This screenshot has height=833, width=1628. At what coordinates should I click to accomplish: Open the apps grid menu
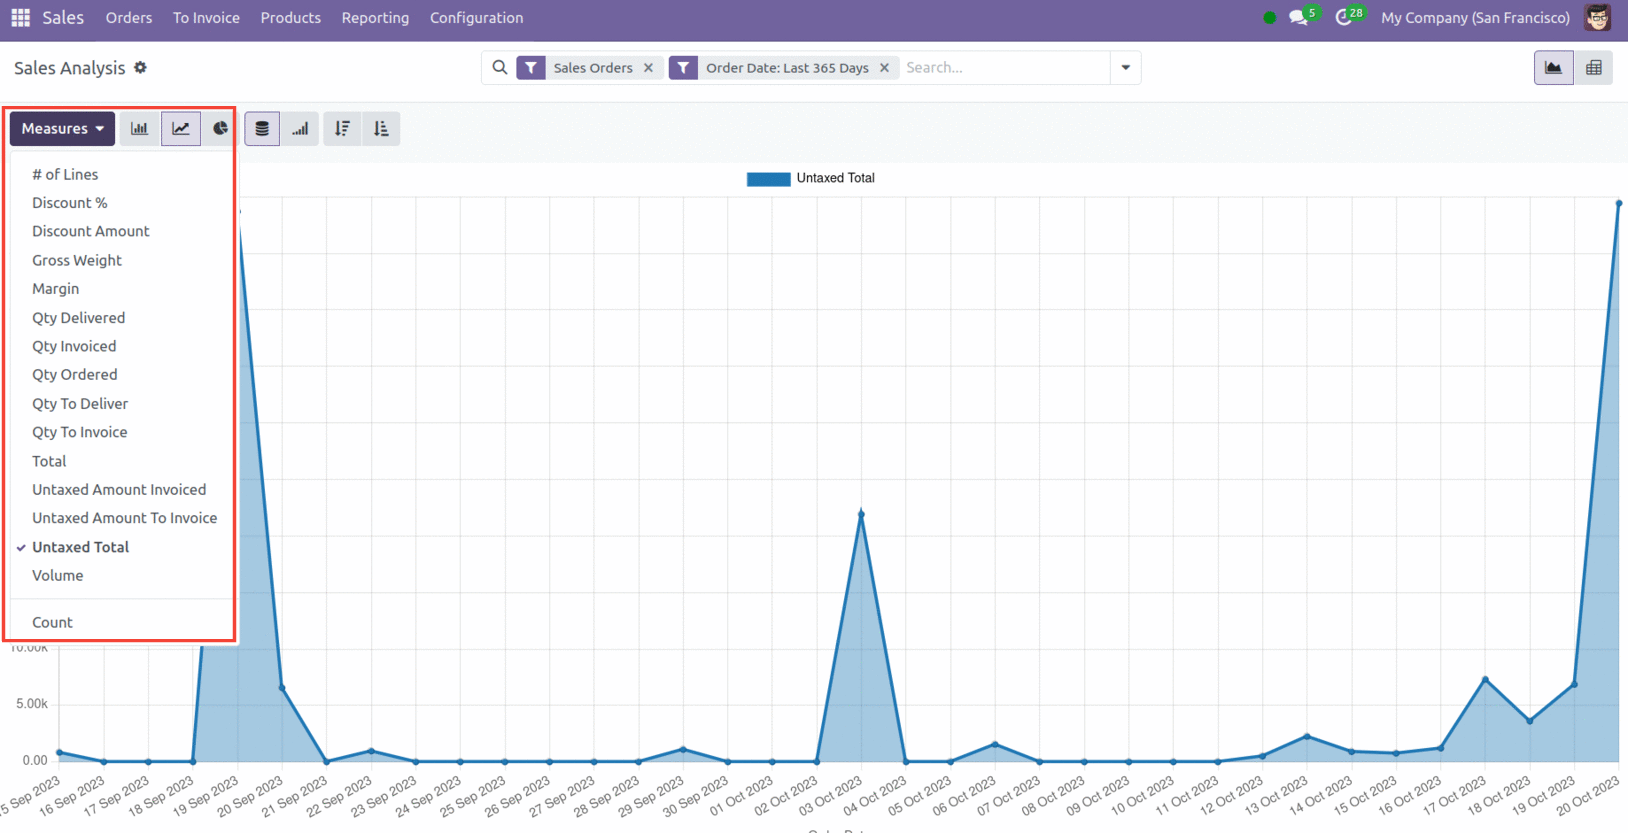tap(20, 18)
